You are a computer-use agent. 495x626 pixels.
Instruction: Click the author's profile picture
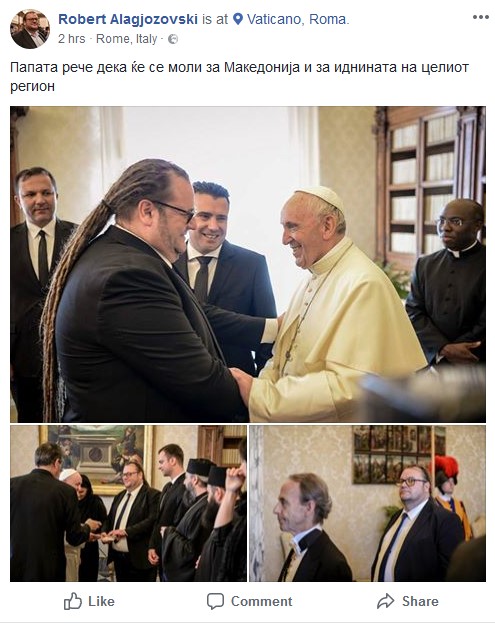point(30,29)
